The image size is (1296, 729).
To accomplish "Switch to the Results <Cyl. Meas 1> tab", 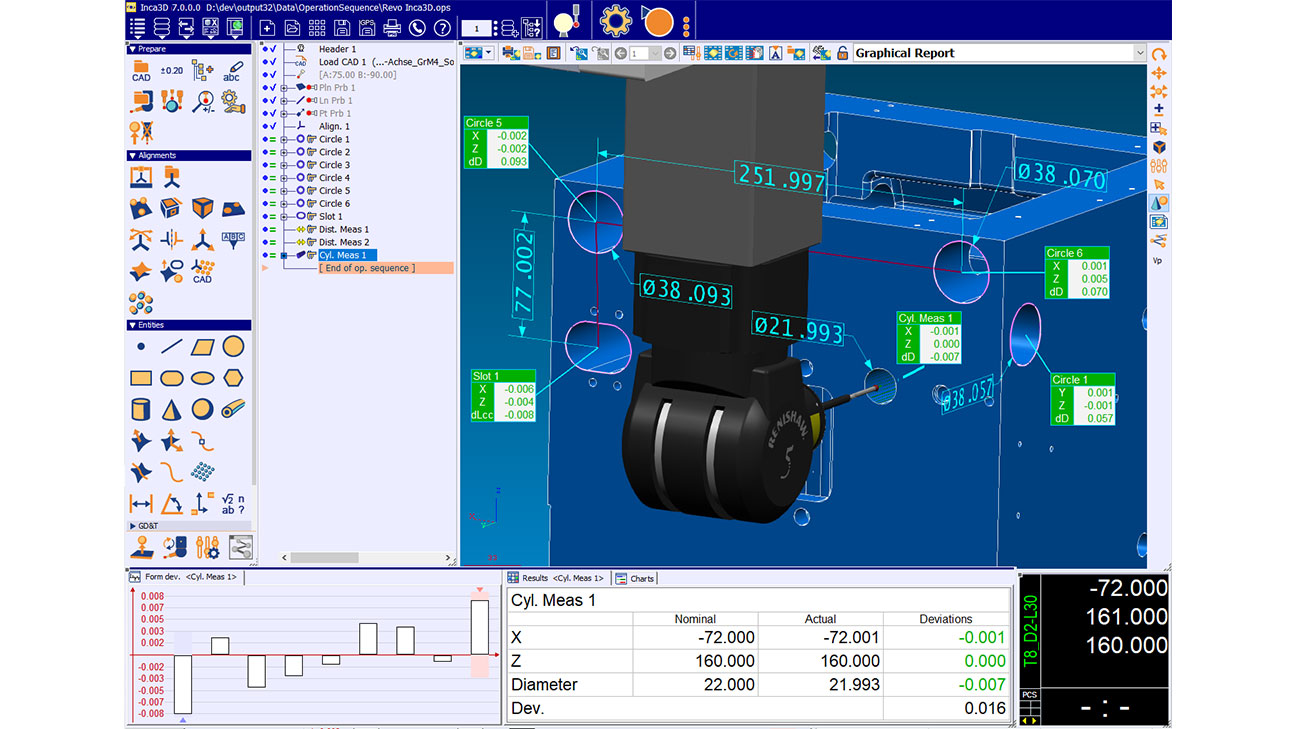I will point(556,578).
